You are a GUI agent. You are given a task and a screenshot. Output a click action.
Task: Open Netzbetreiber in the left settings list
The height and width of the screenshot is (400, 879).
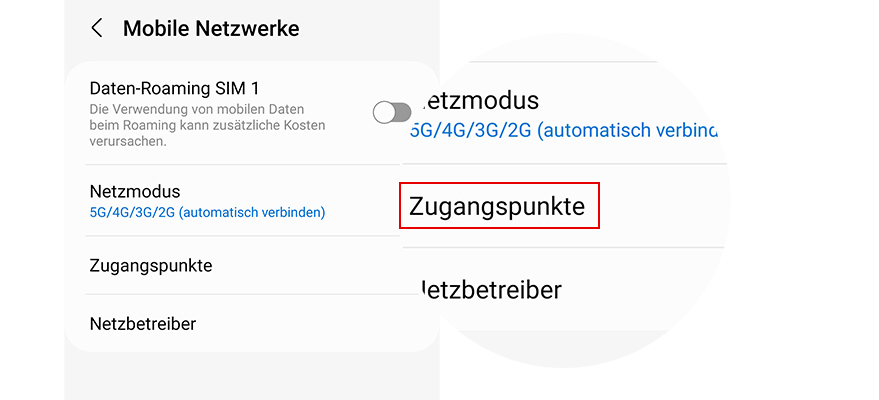tap(142, 324)
